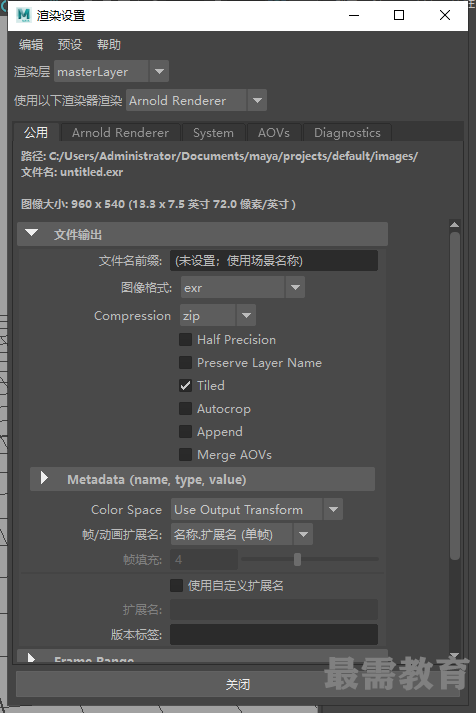Click the 帧填充 slider handle

pos(297,559)
